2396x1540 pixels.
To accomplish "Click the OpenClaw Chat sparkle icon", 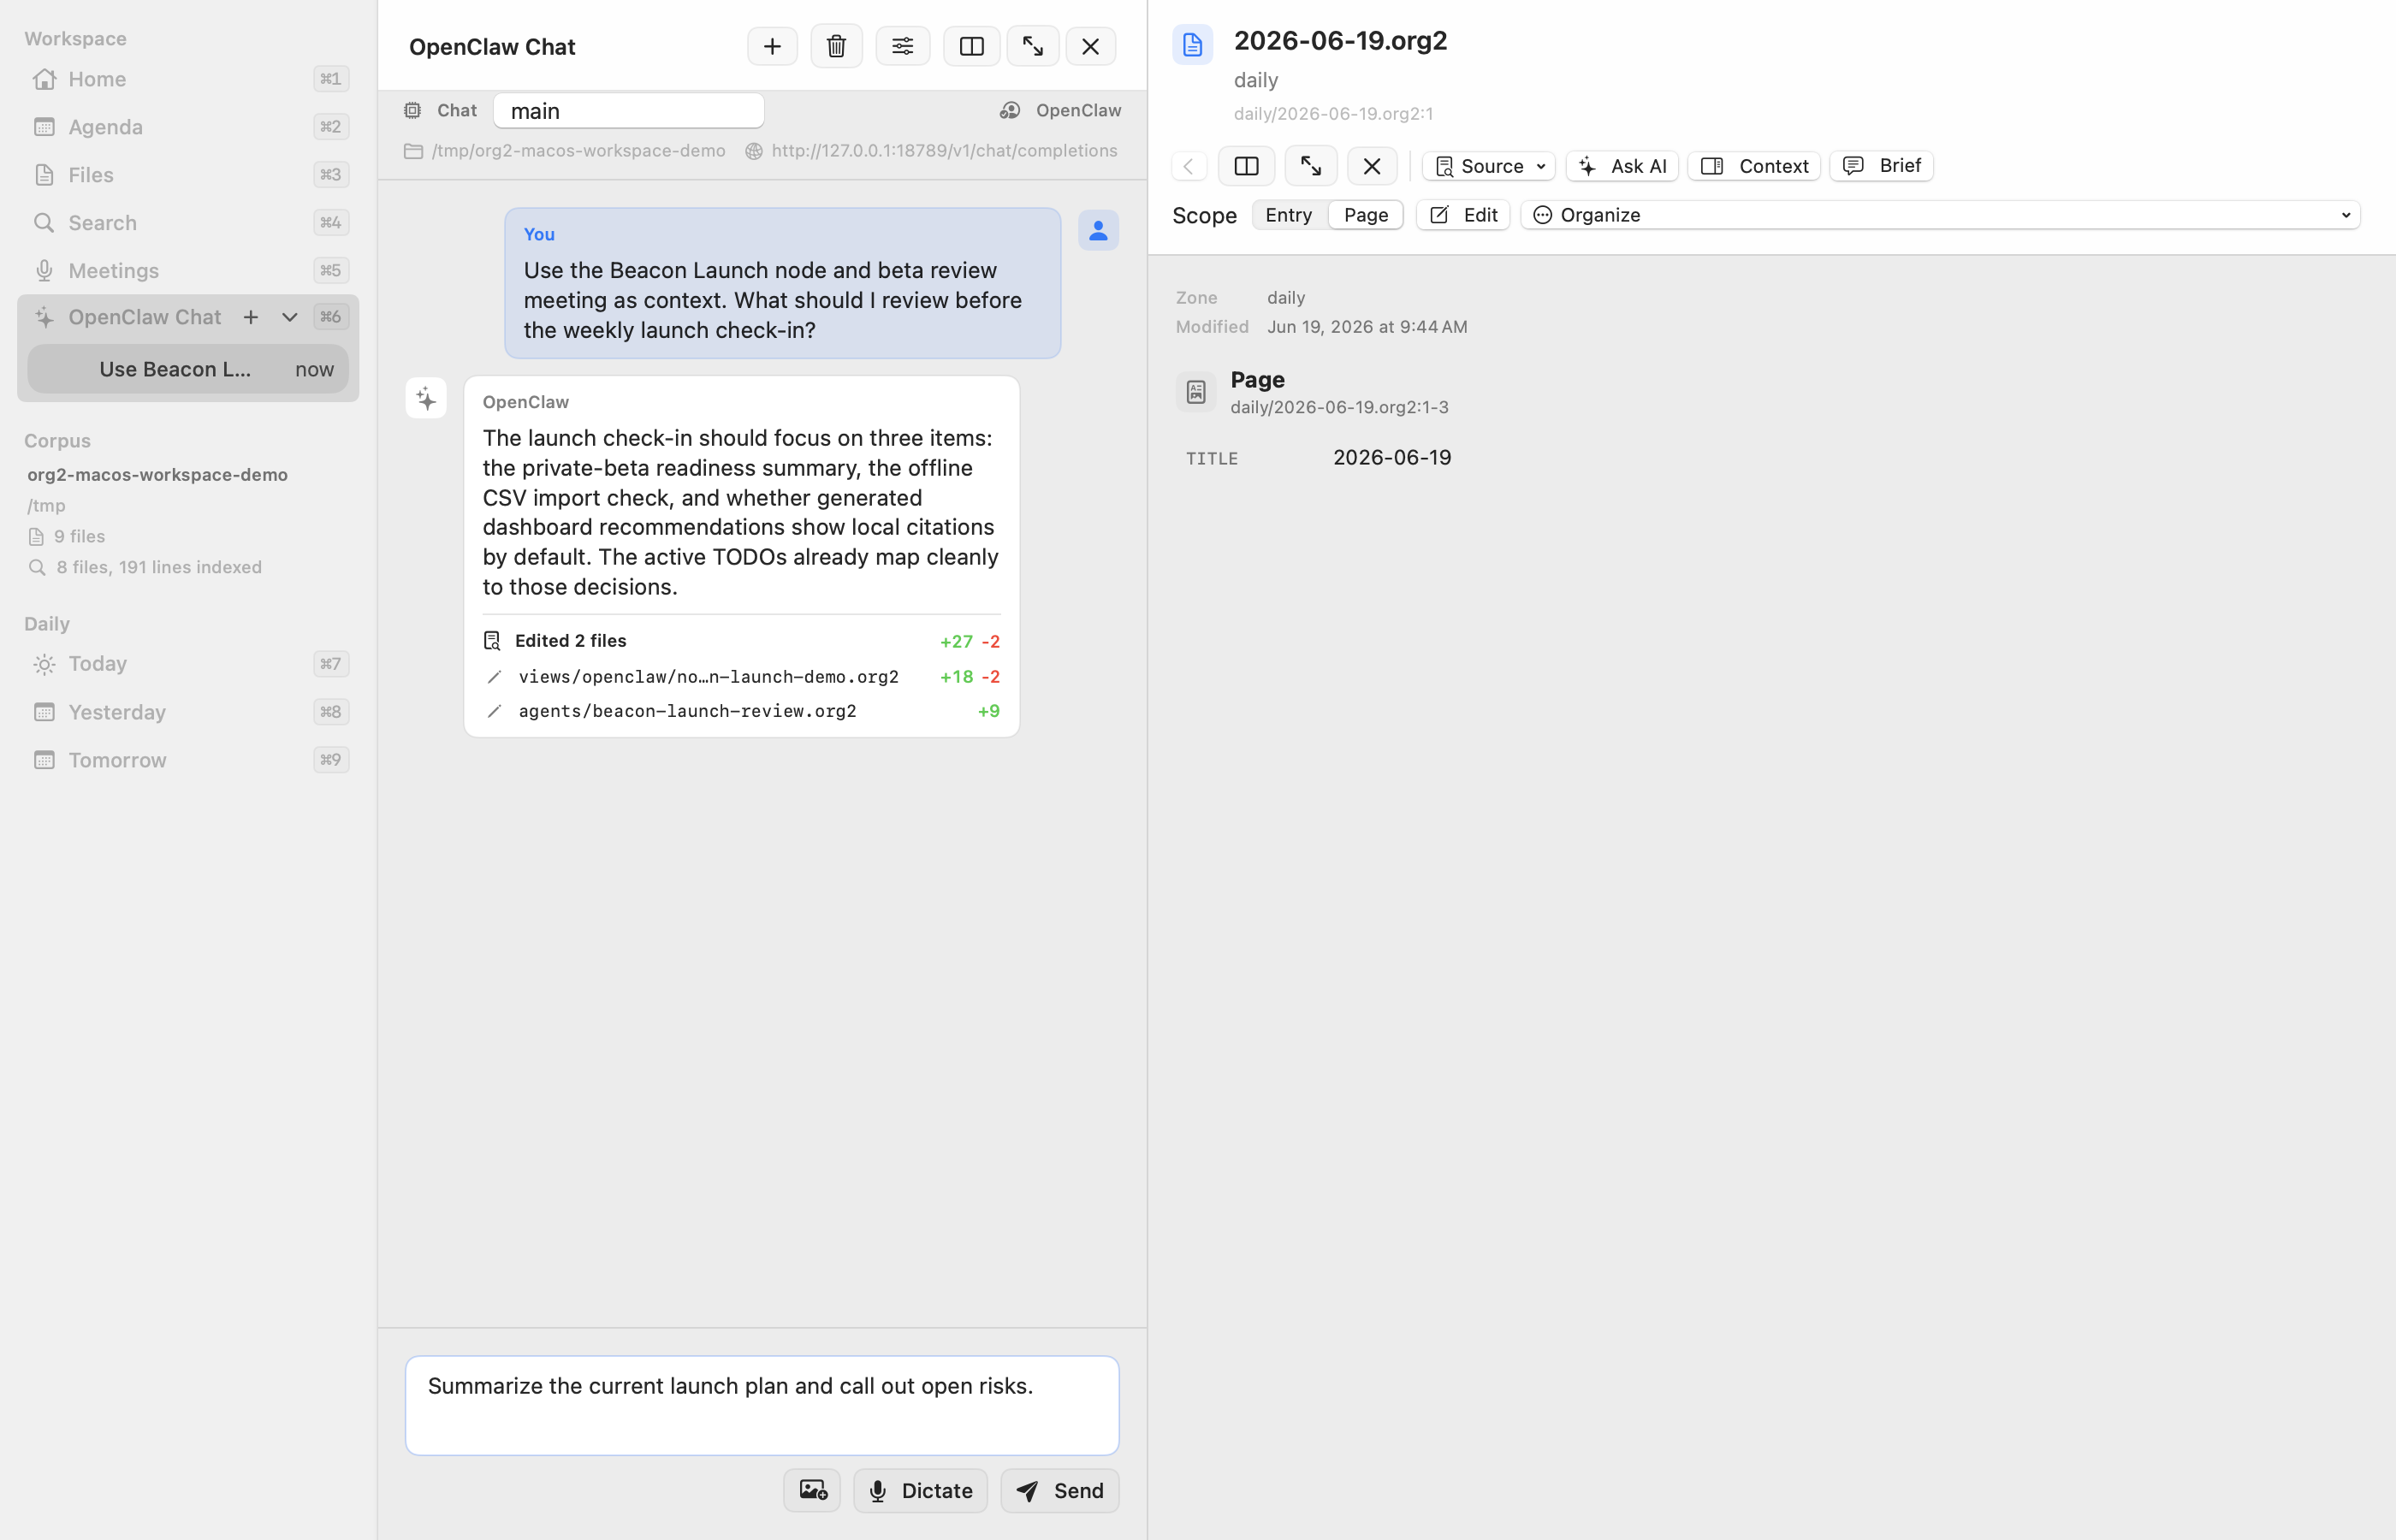I will [x=44, y=317].
